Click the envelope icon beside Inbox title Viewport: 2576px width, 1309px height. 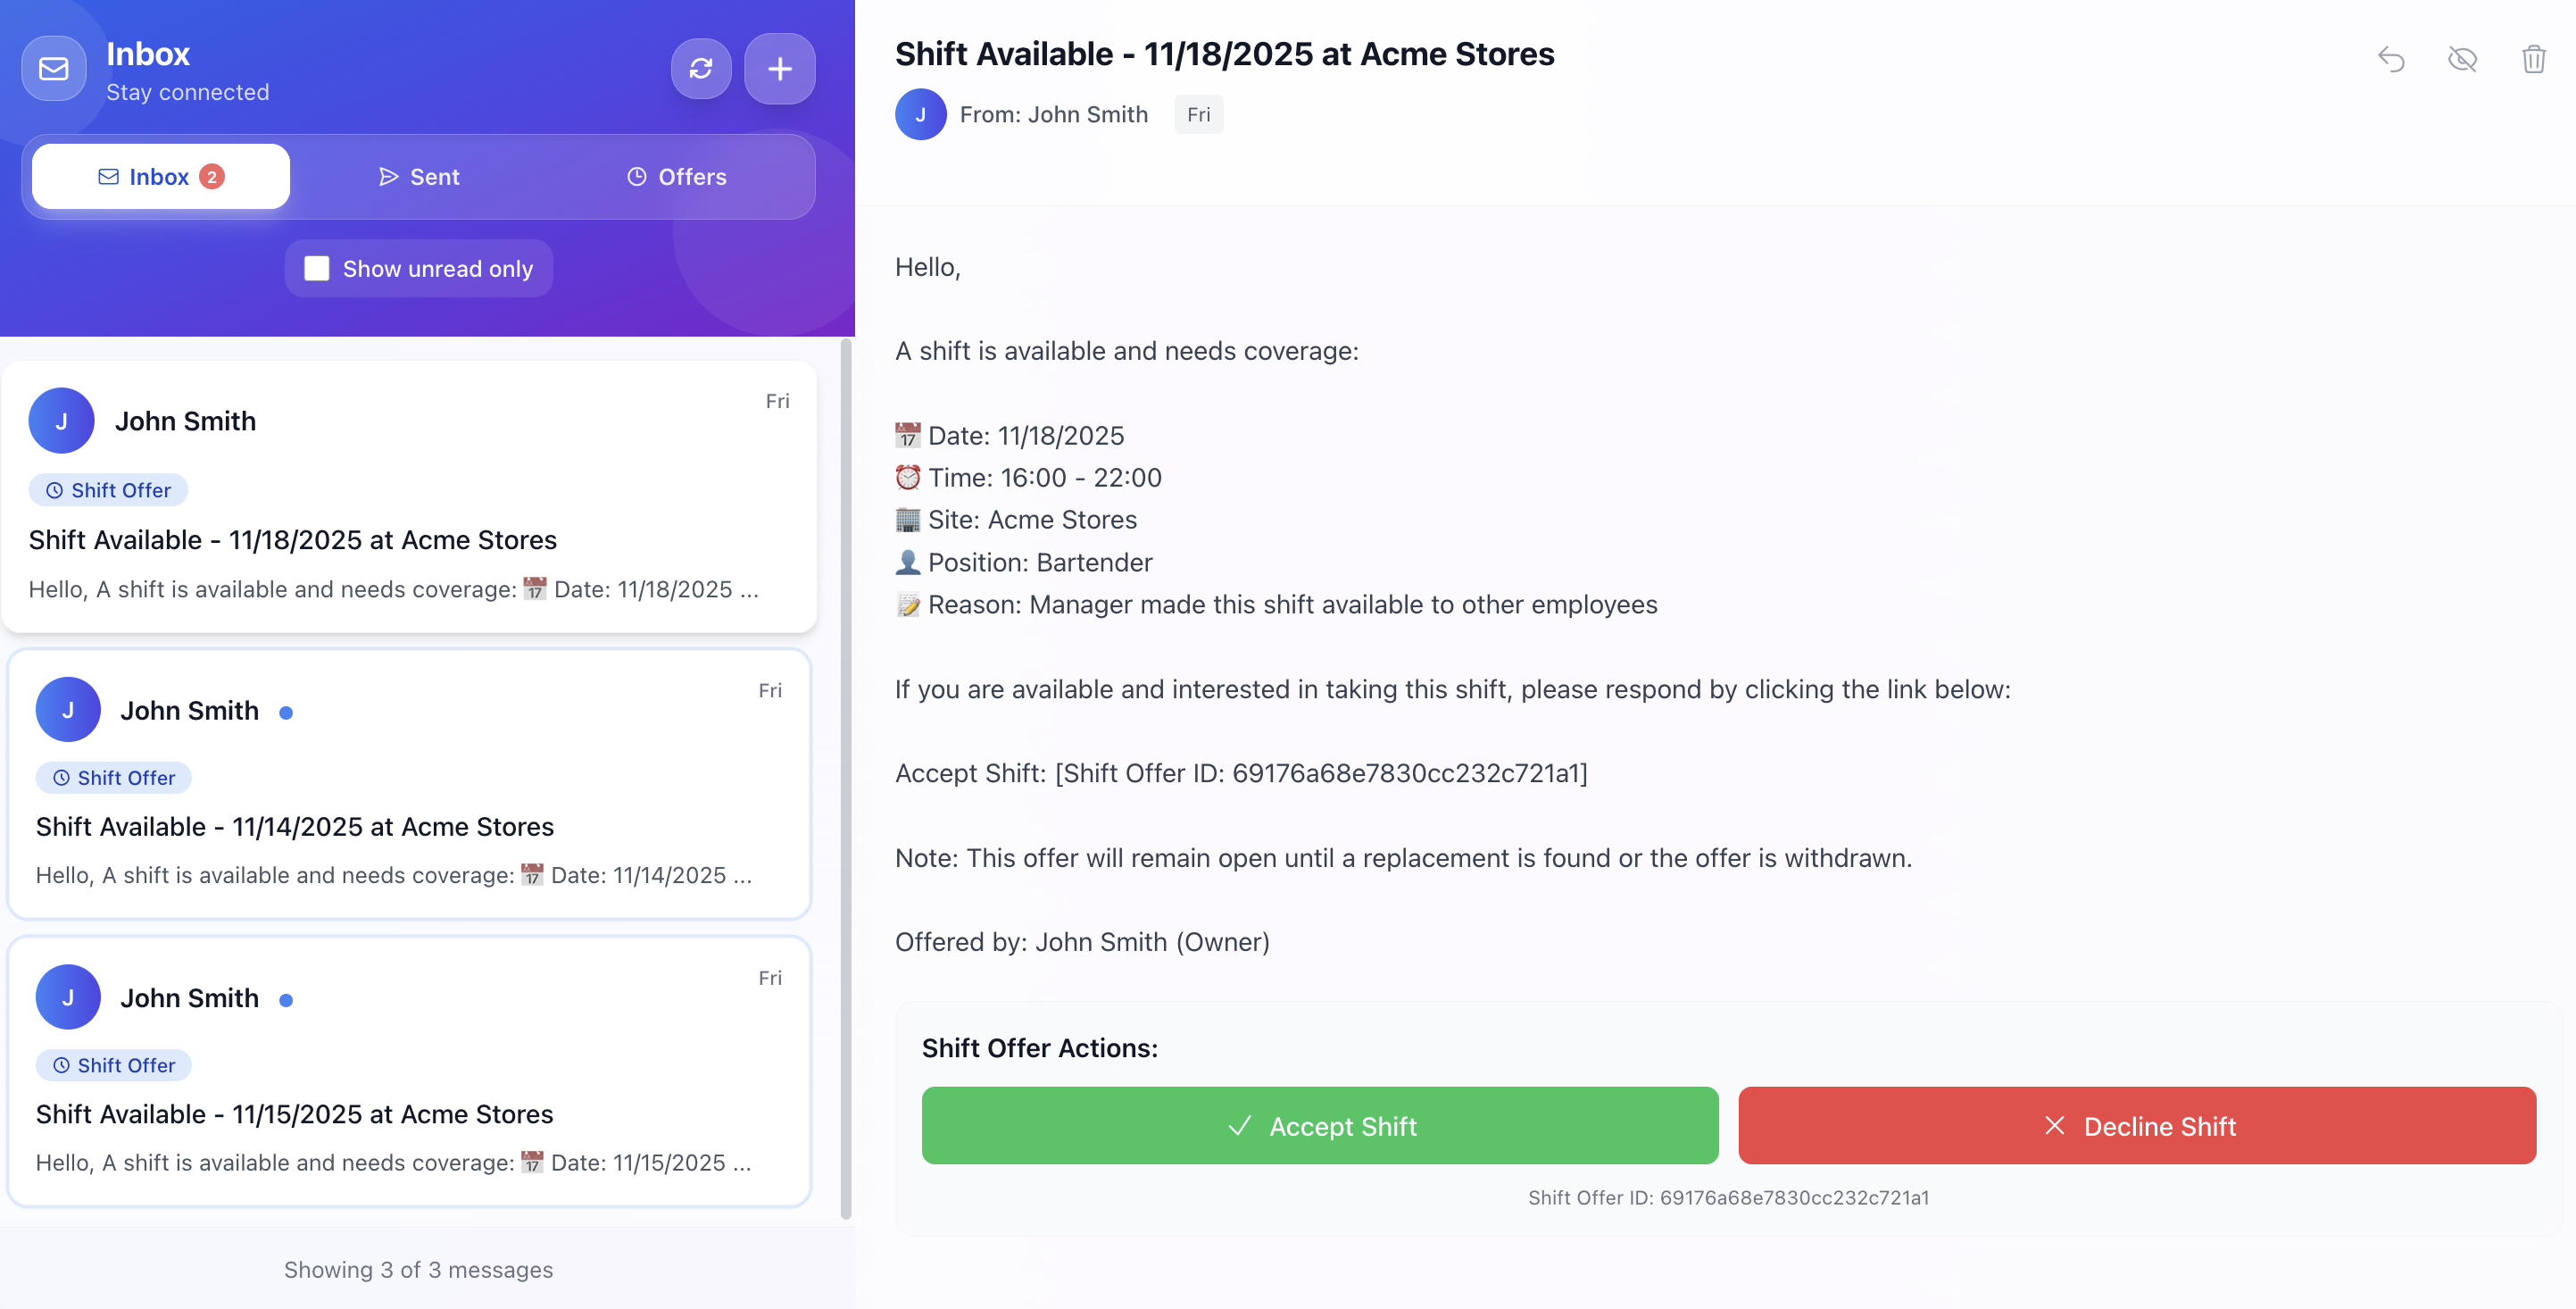point(53,68)
